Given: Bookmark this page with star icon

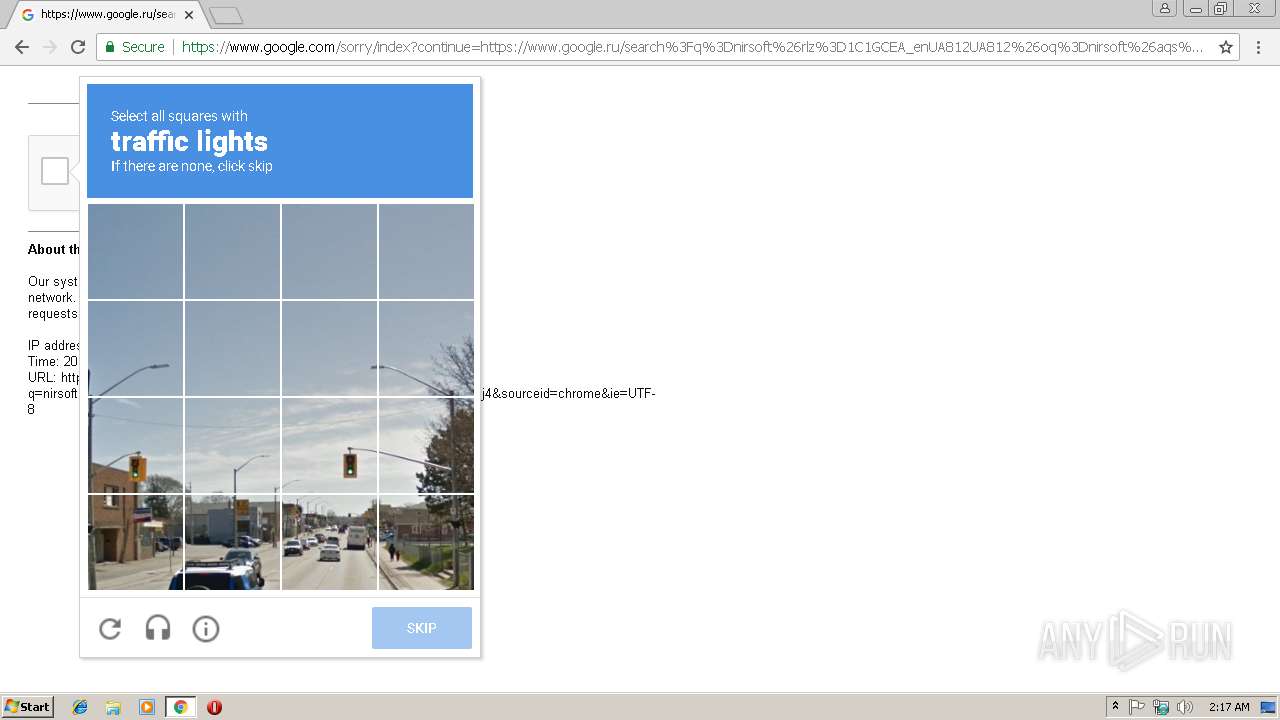Looking at the screenshot, I should pyautogui.click(x=1226, y=47).
